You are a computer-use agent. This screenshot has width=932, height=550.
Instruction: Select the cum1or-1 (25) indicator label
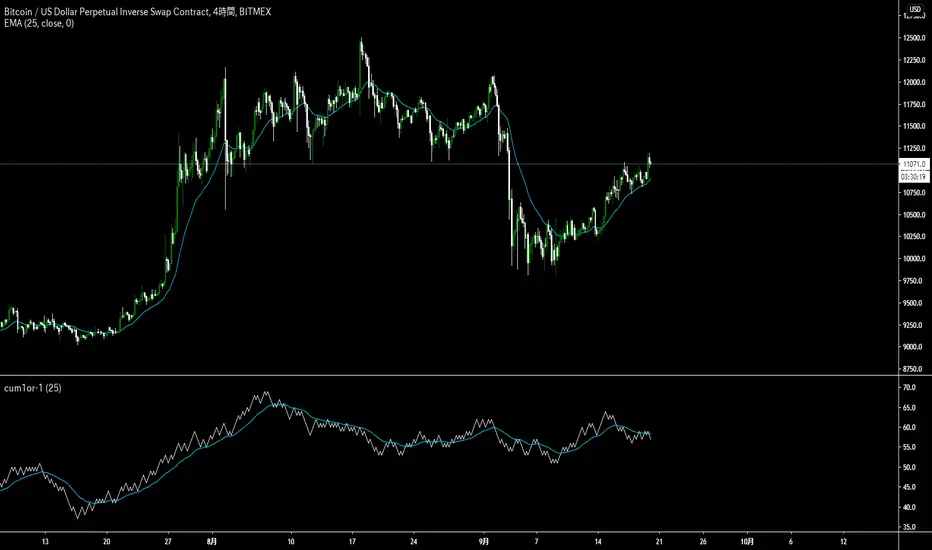tap(33, 388)
